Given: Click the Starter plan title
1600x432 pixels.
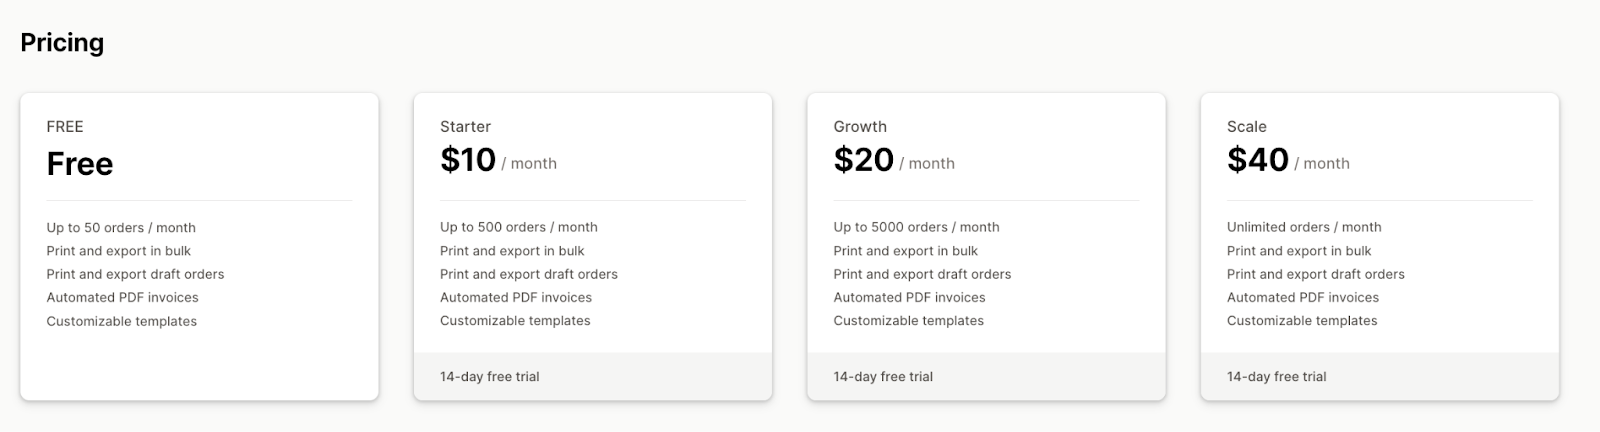Looking at the screenshot, I should [x=465, y=127].
